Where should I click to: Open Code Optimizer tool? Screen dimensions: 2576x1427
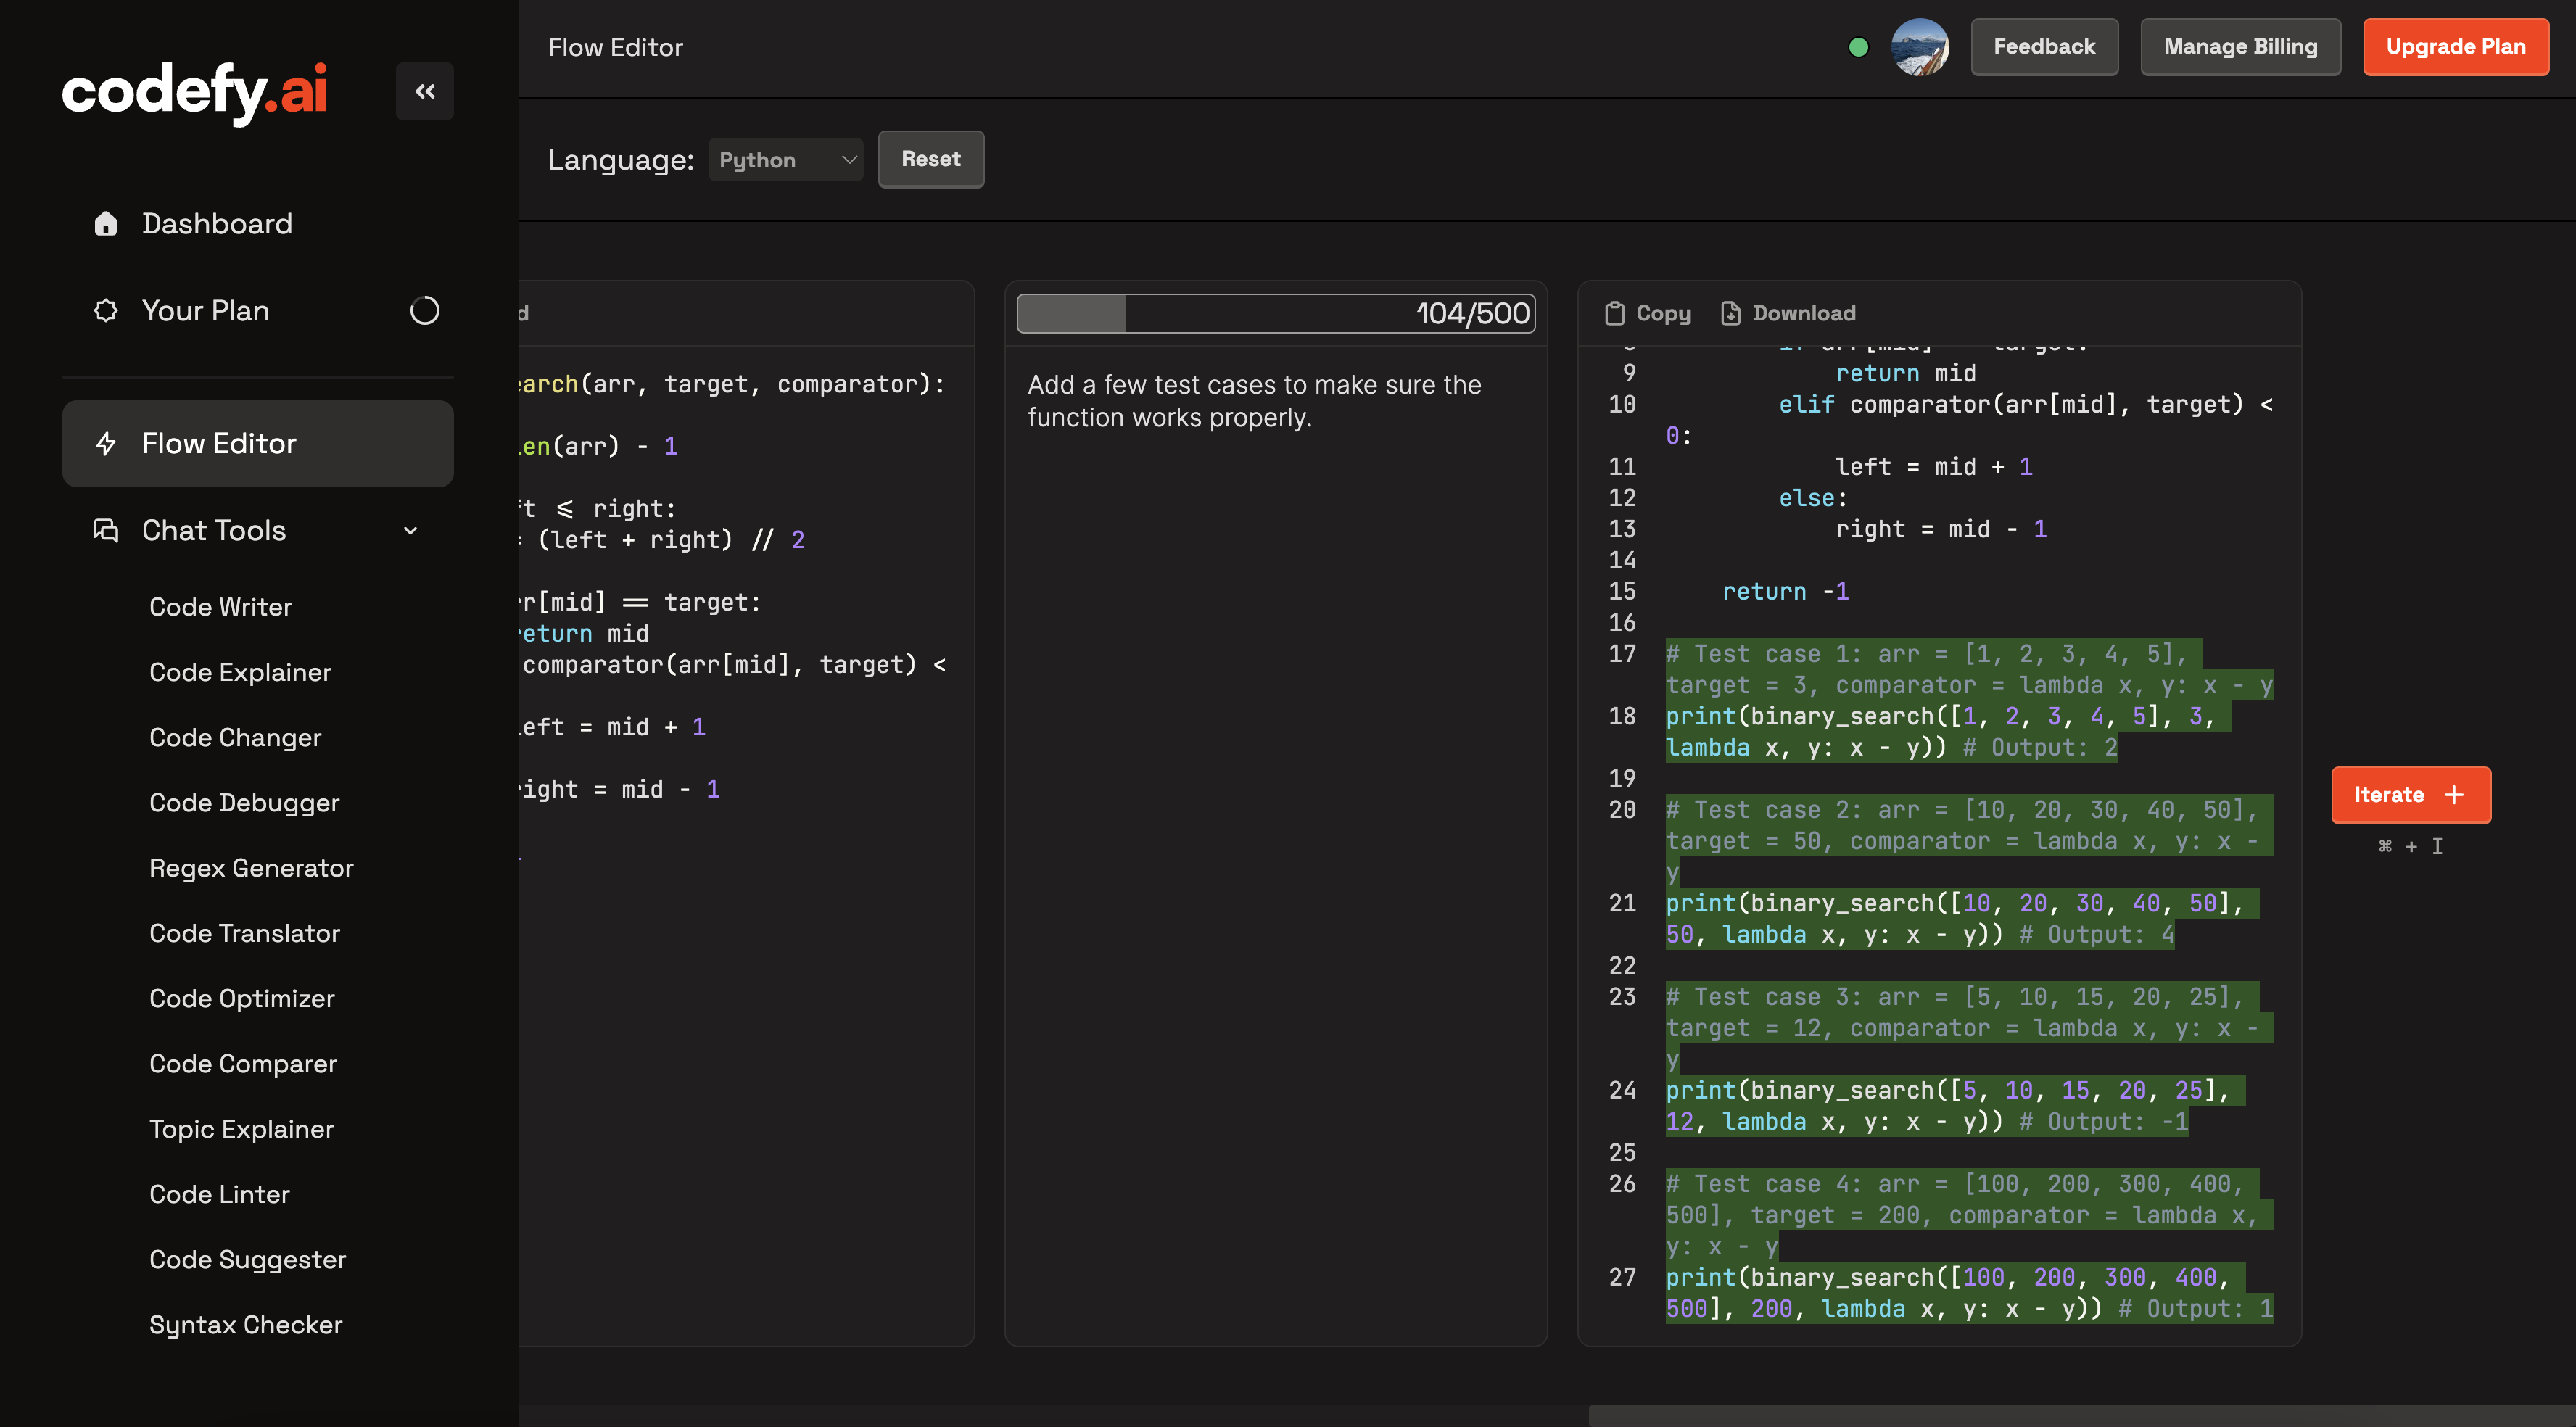coord(241,998)
